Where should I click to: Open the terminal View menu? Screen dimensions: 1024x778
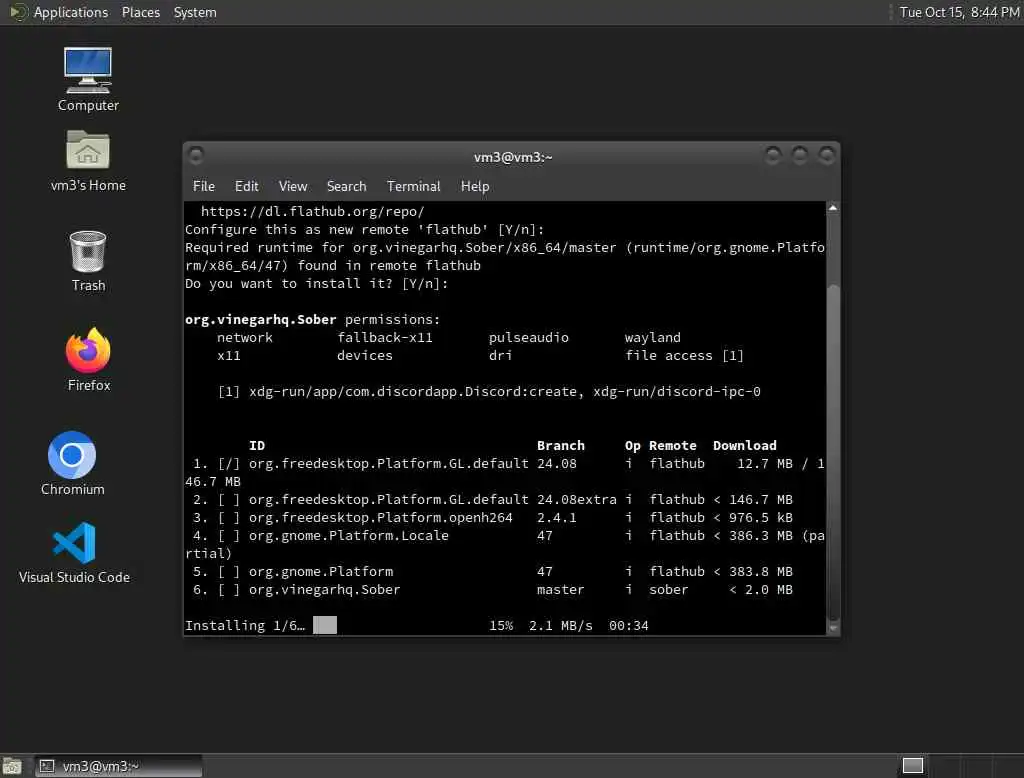[293, 186]
